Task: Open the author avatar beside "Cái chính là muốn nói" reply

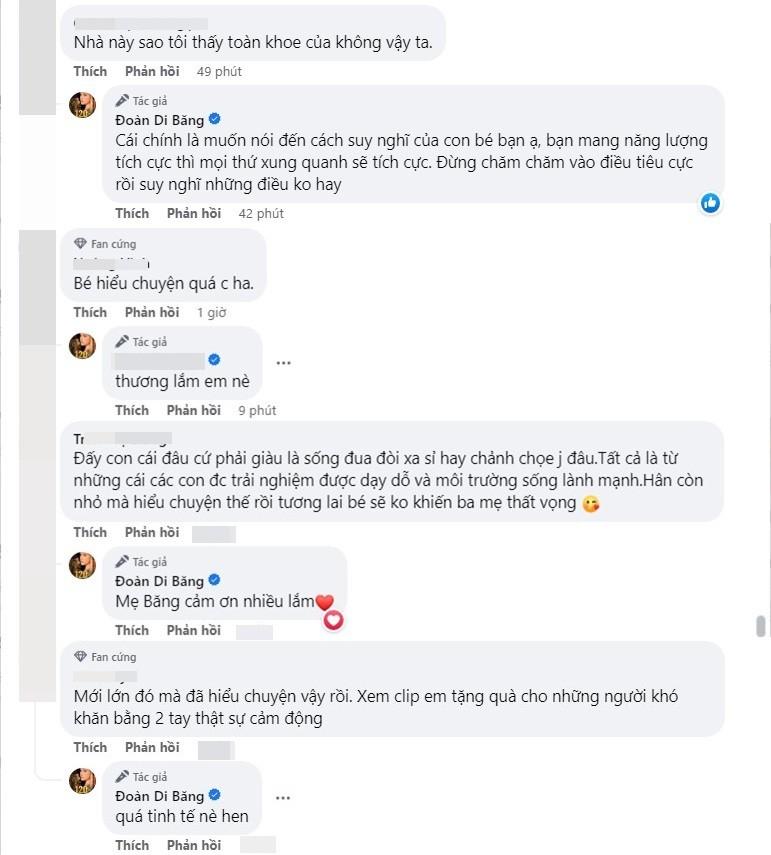Action: (83, 104)
